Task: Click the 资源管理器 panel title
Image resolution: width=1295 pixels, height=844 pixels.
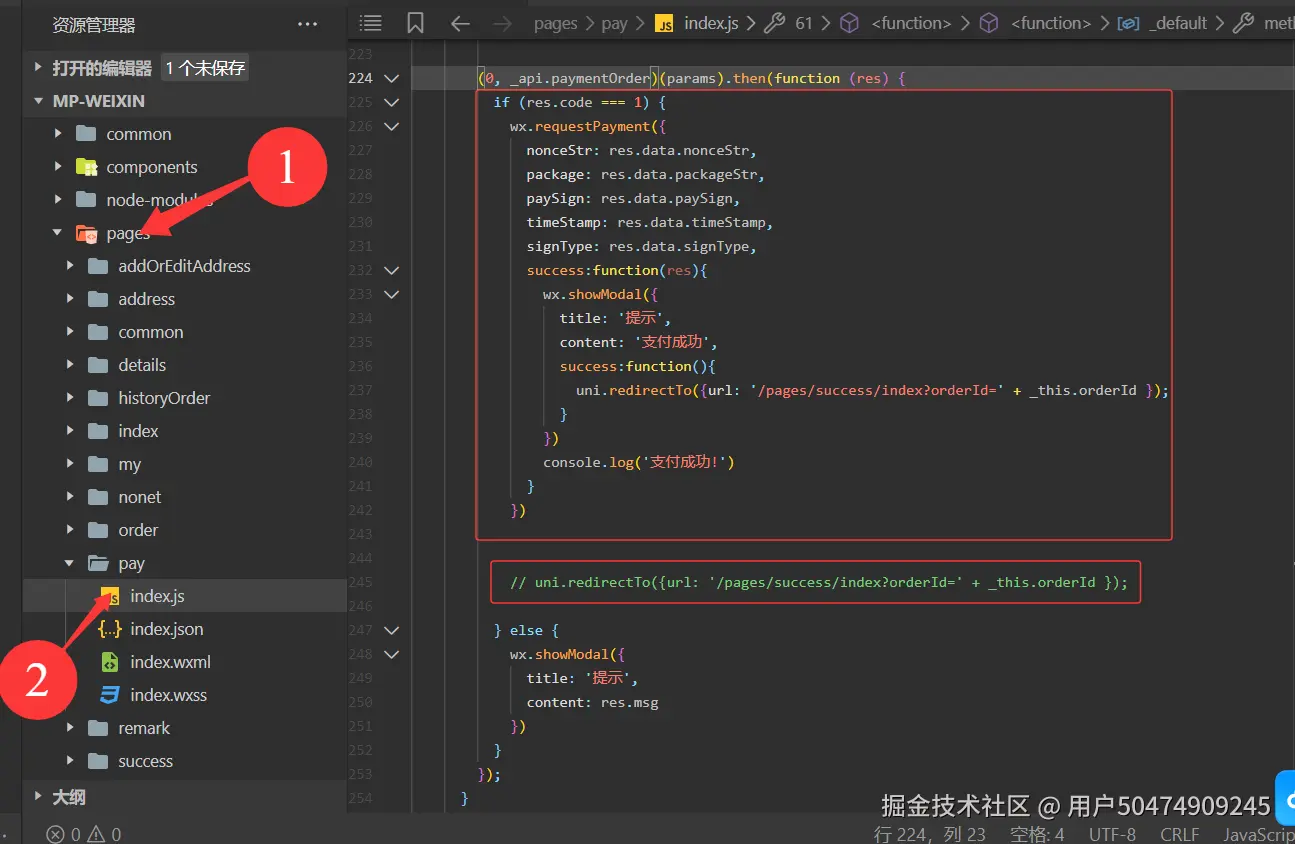Action: (94, 25)
